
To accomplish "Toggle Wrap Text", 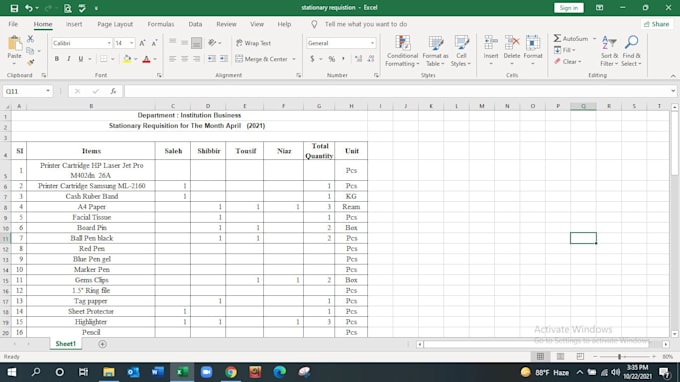I will pos(253,43).
